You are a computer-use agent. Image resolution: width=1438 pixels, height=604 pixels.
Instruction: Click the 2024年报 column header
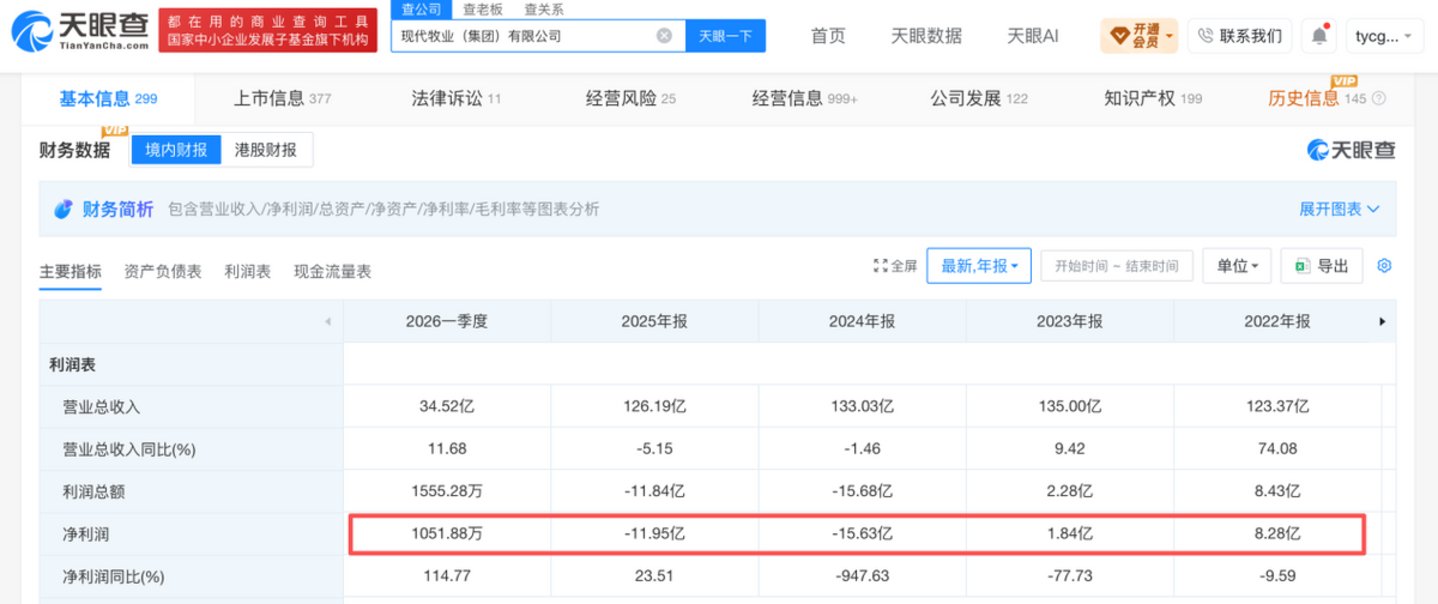(862, 321)
